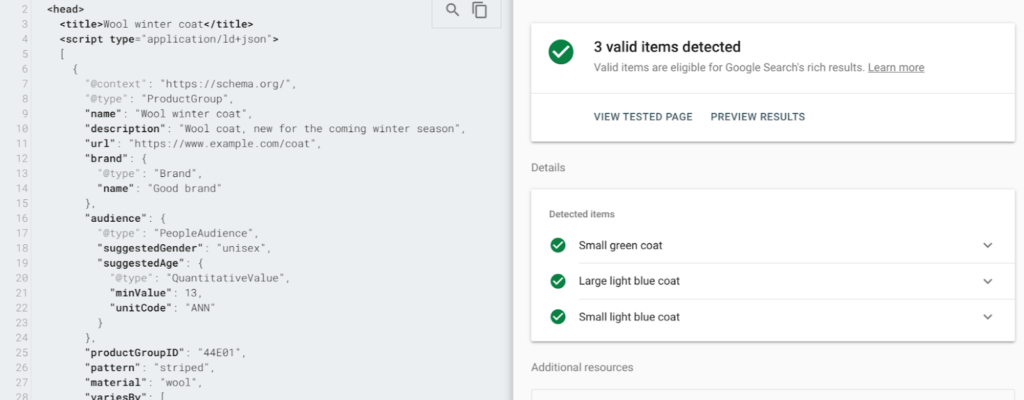The height and width of the screenshot is (400, 1024).
Task: Click the Additional resources heading
Action: (x=582, y=367)
